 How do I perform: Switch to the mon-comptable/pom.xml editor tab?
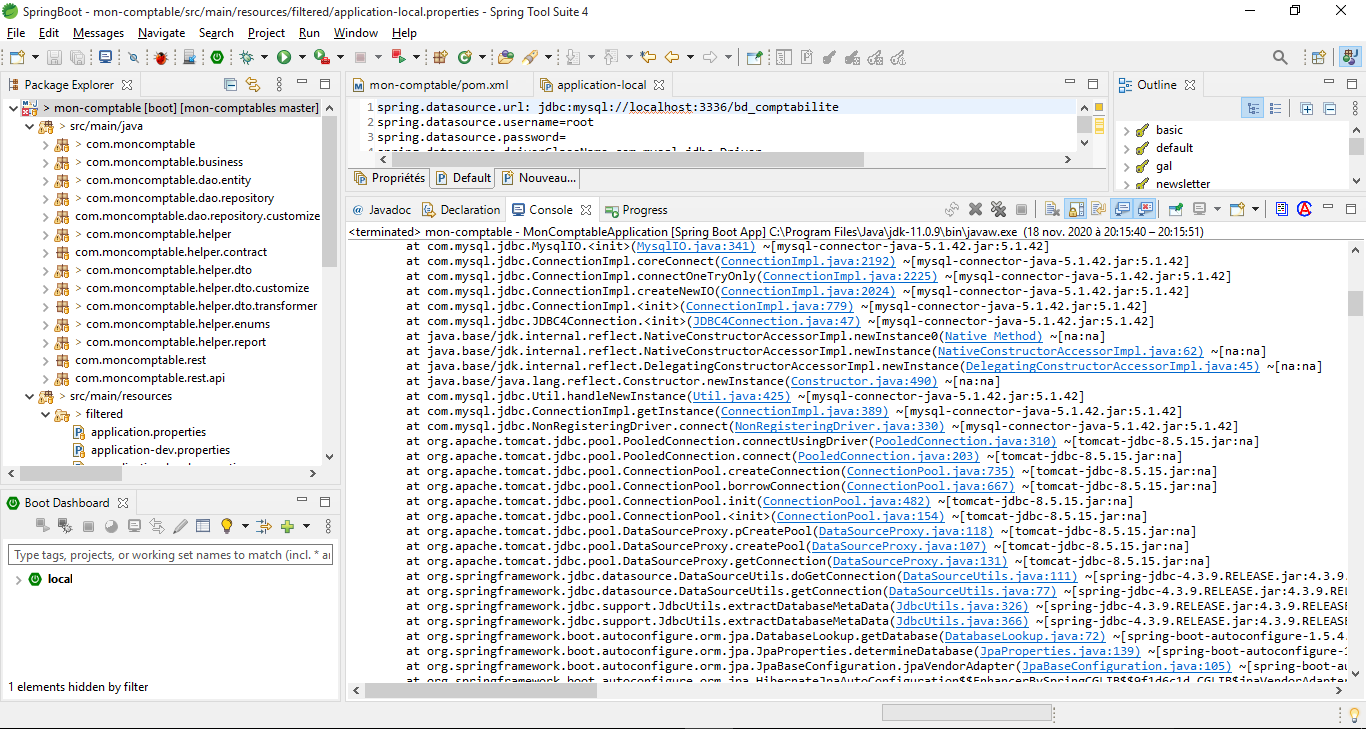[x=438, y=85]
